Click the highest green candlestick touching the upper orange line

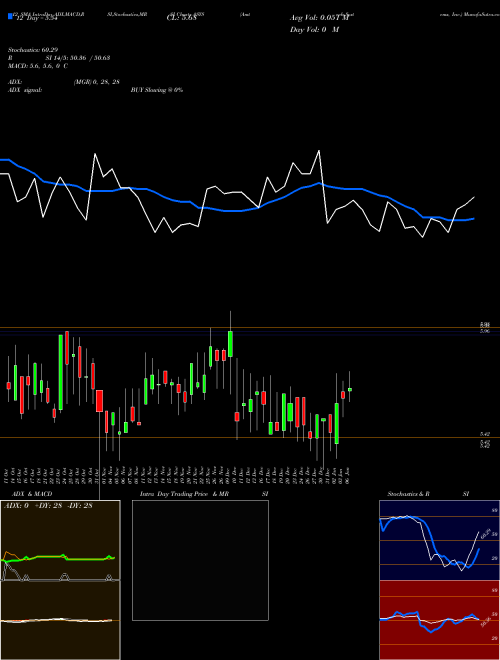coord(230,344)
